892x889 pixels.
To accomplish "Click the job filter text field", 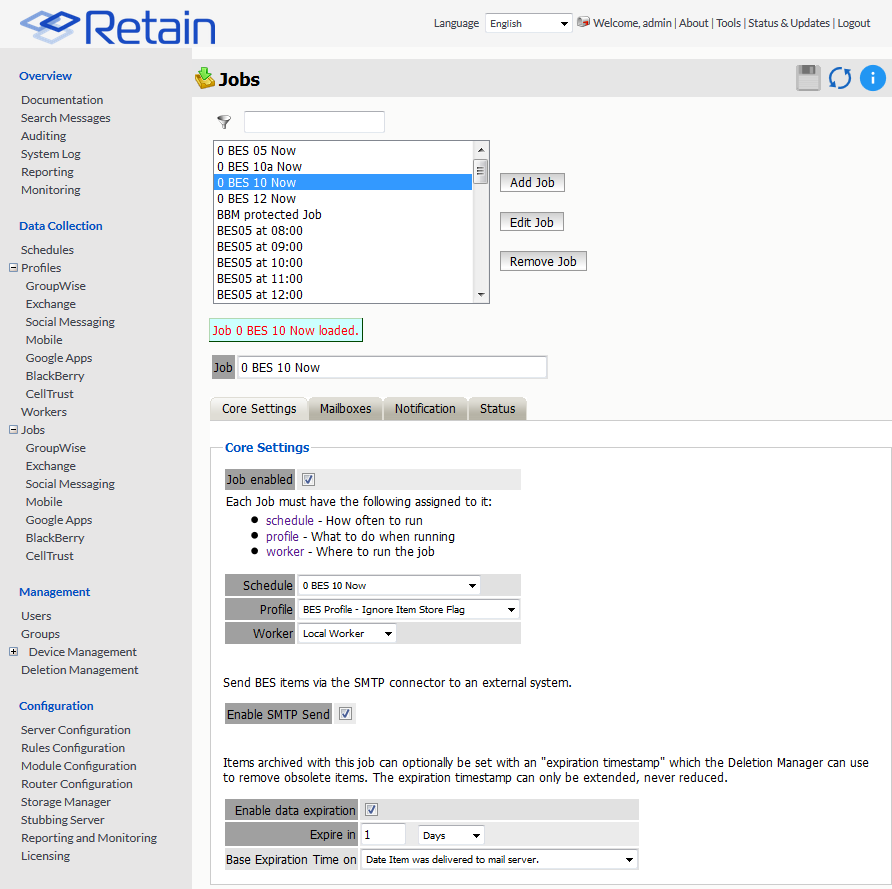I will pyautogui.click(x=314, y=122).
